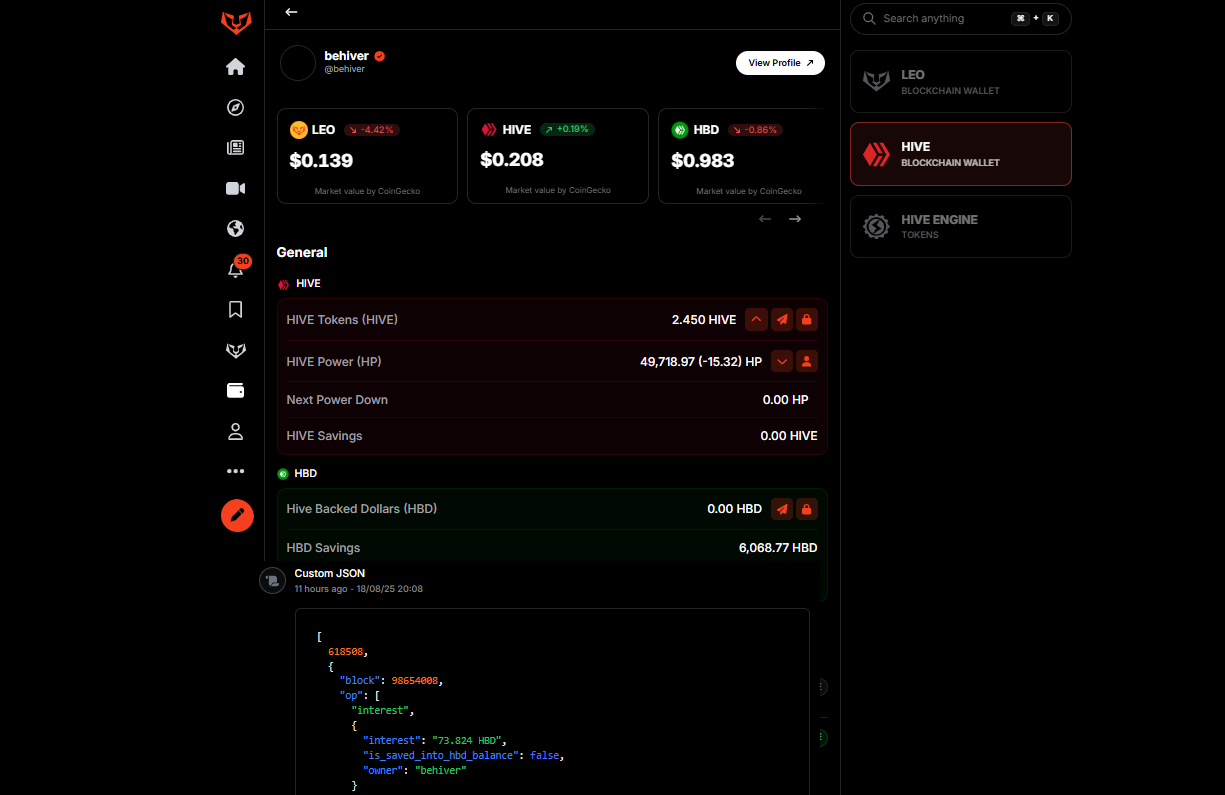Click the 6,068.77 HBD savings value
The image size is (1225, 795).
point(778,548)
